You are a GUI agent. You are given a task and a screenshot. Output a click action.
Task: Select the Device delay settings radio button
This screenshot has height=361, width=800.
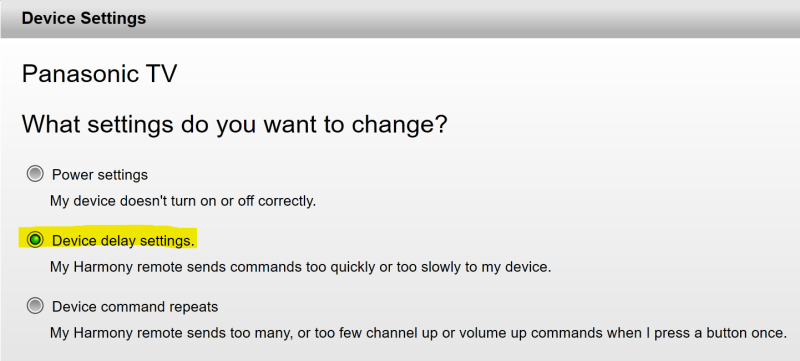coord(35,240)
